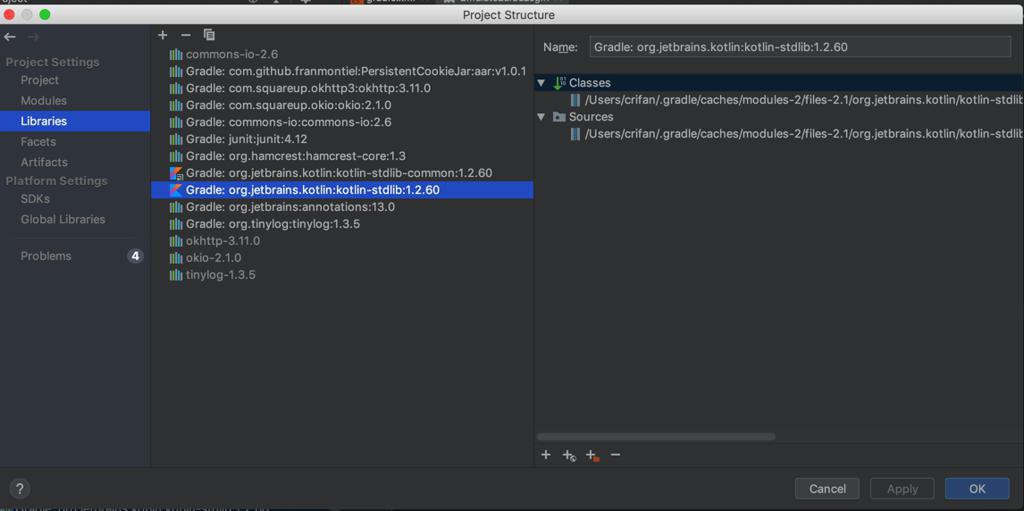This screenshot has width=1024, height=511.
Task: Open the Problems section
Action: pyautogui.click(x=46, y=256)
